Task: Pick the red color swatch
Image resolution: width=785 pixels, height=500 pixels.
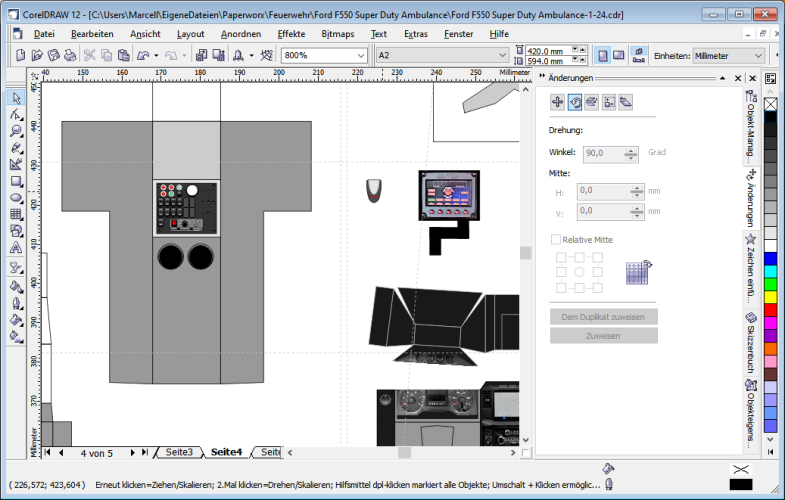Action: pyautogui.click(x=770, y=310)
